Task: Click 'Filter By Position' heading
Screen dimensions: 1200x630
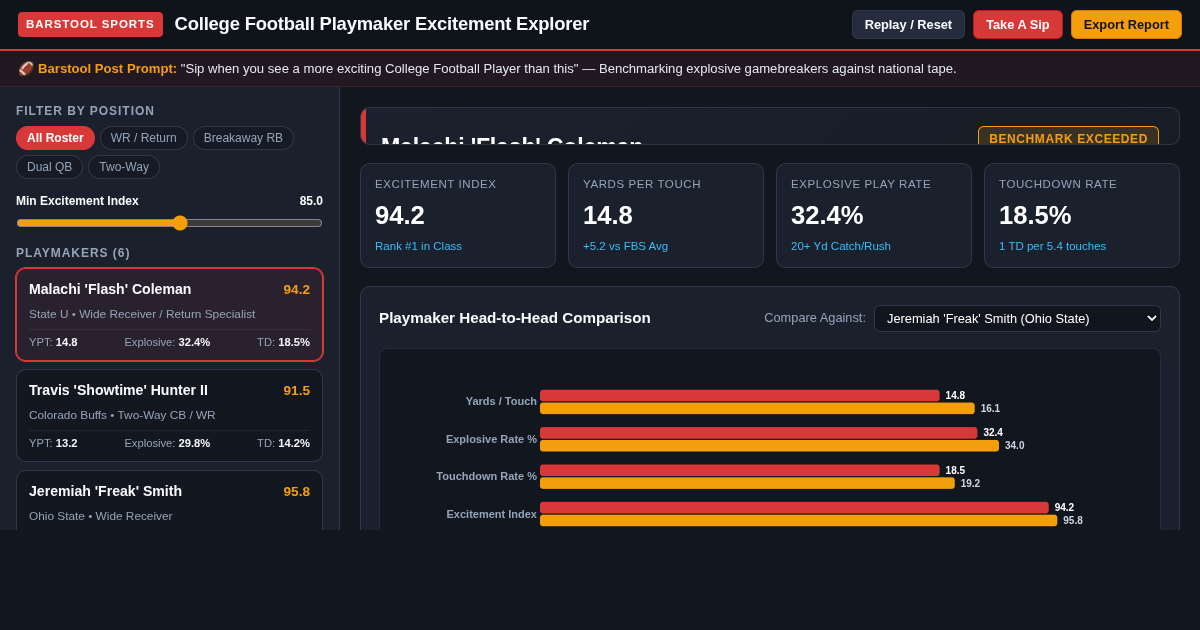Action: 85,111
